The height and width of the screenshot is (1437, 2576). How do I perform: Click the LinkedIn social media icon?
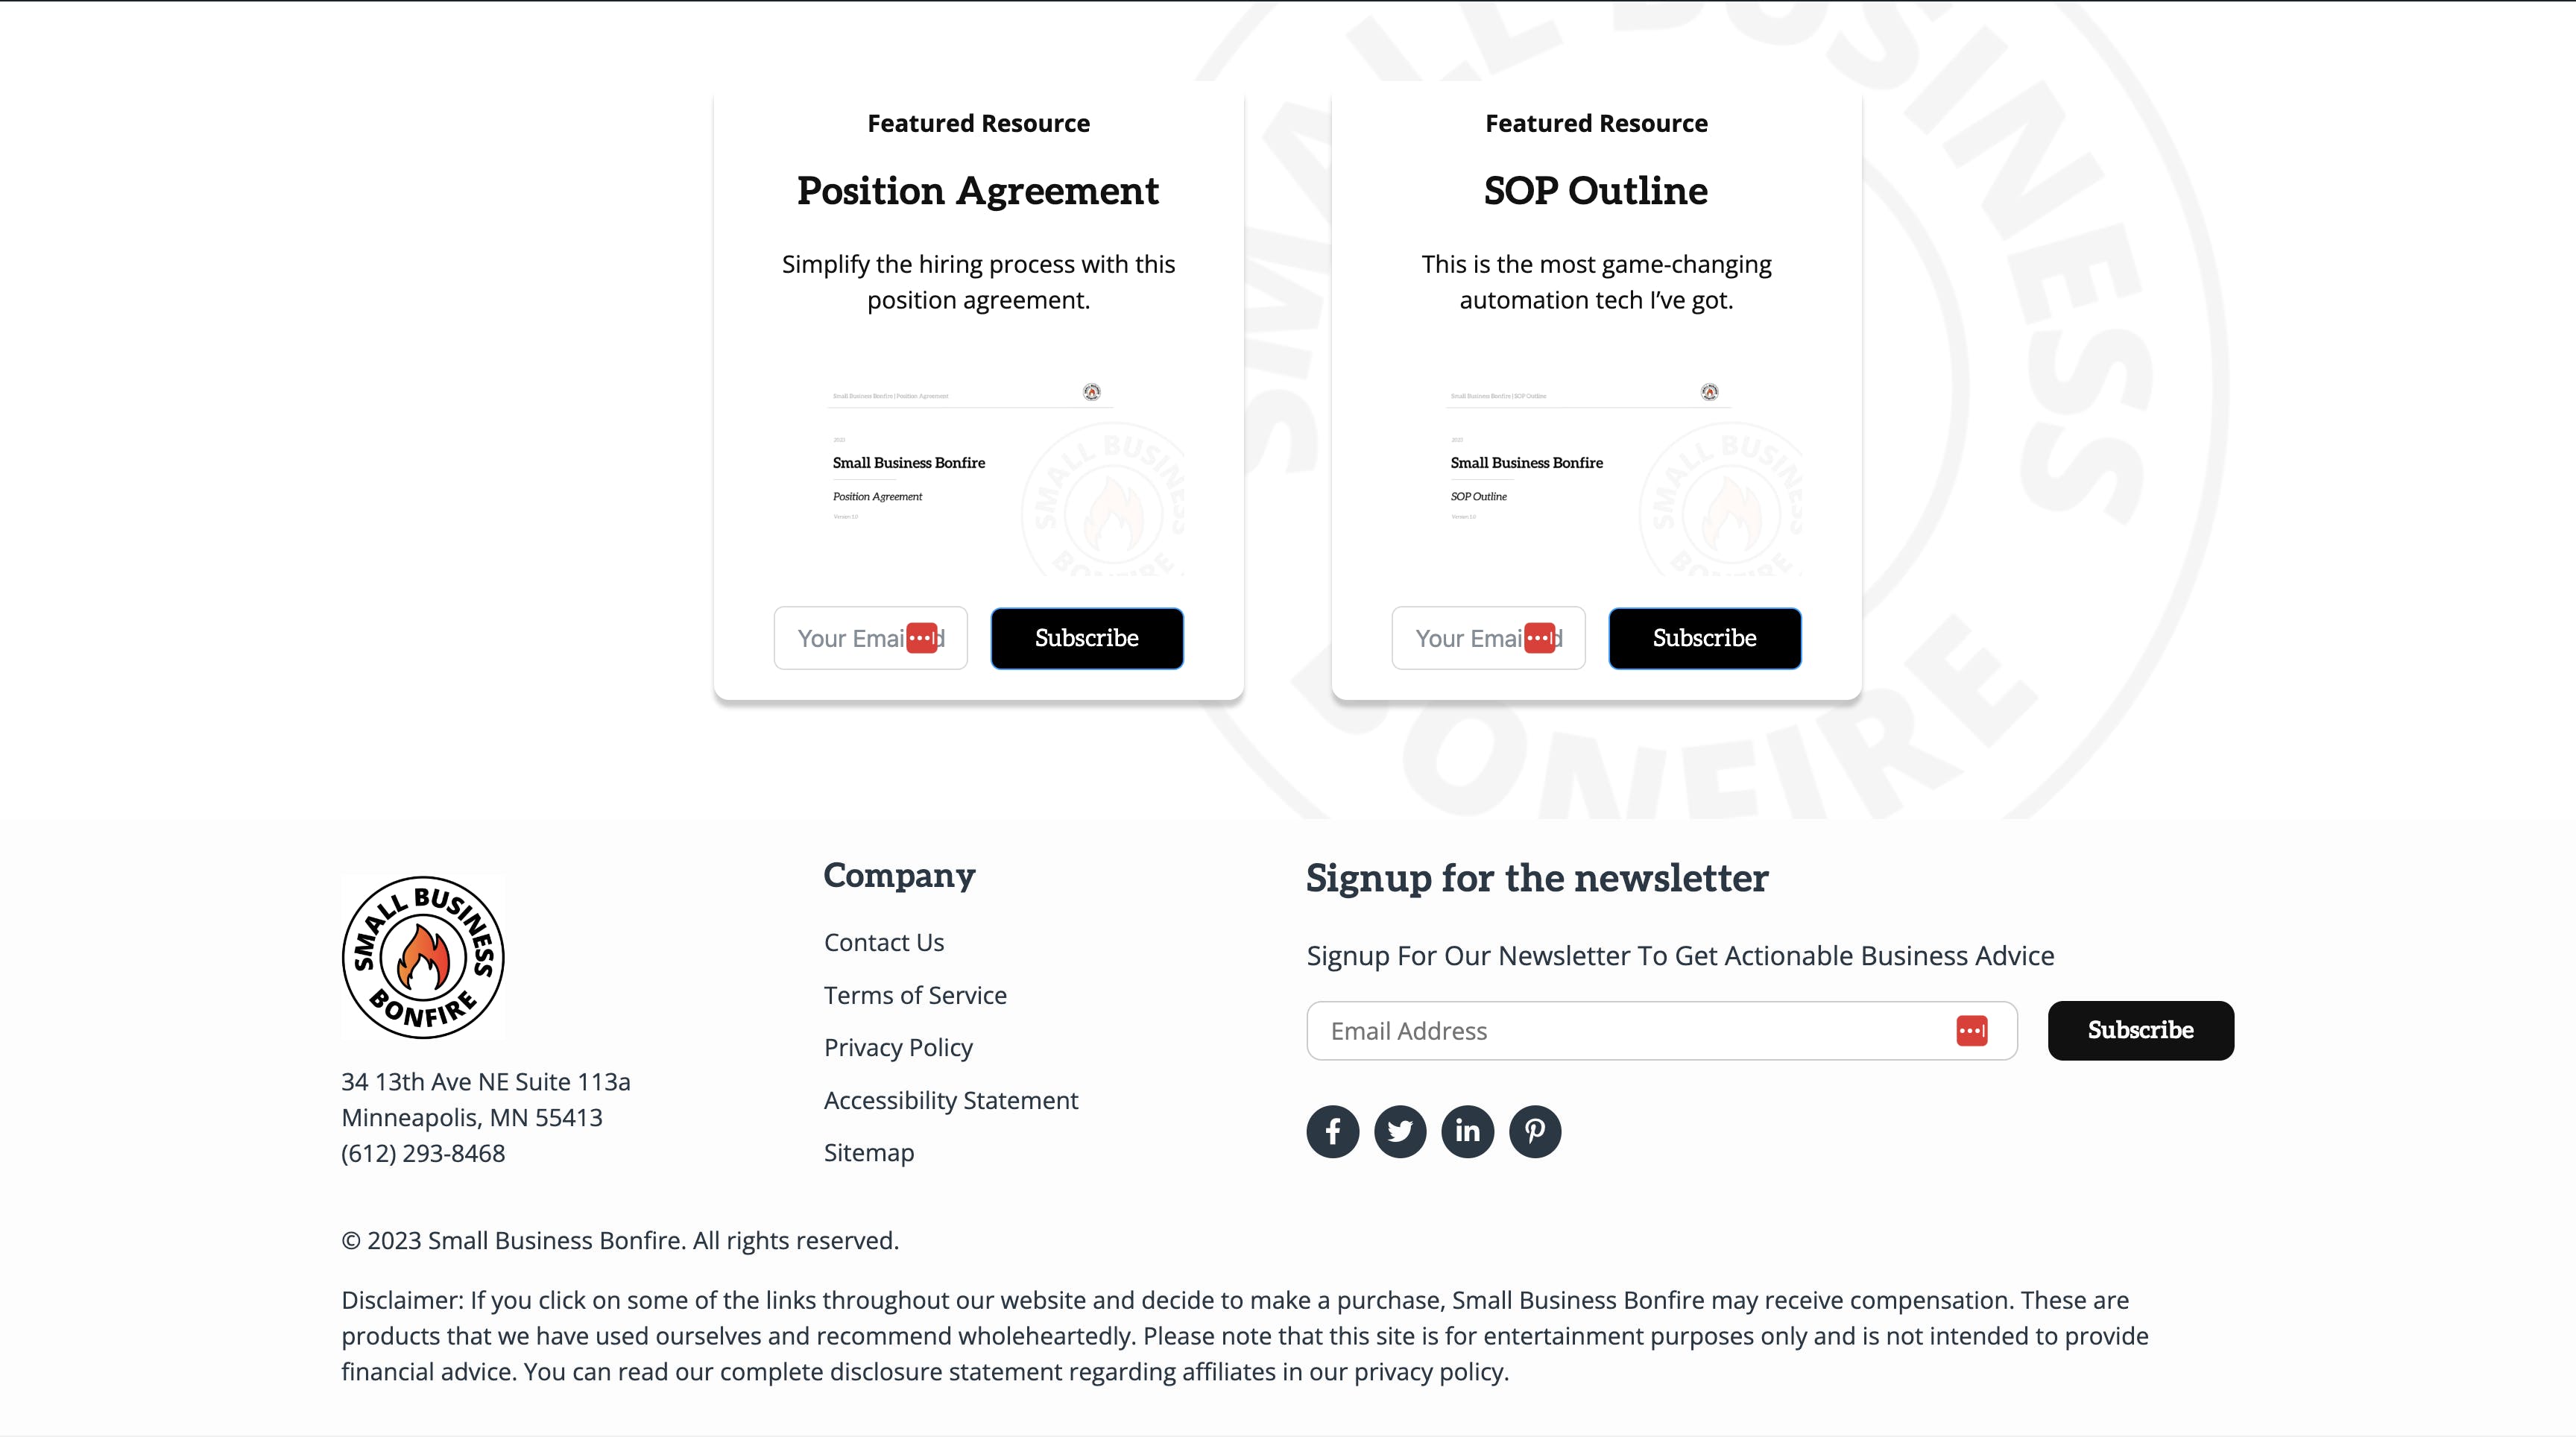[x=1467, y=1131]
